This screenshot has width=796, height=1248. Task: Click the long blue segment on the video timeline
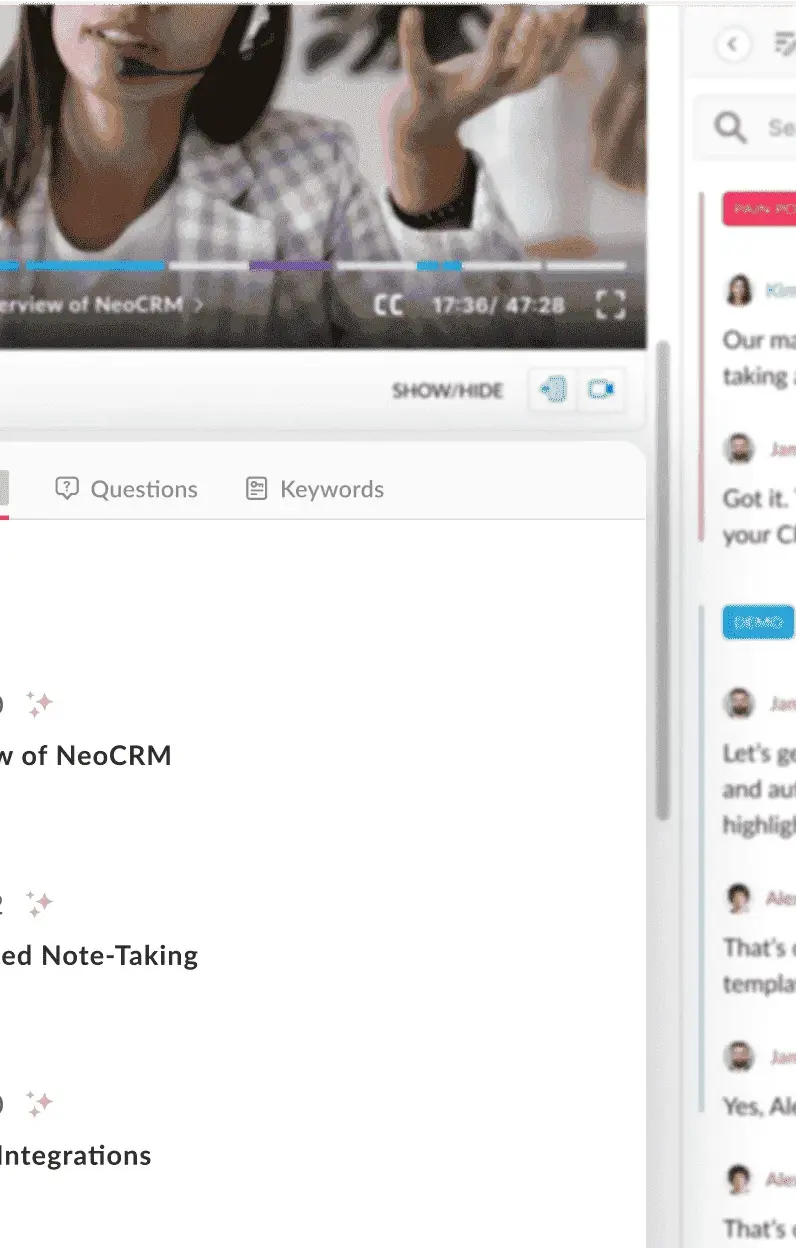click(x=95, y=266)
